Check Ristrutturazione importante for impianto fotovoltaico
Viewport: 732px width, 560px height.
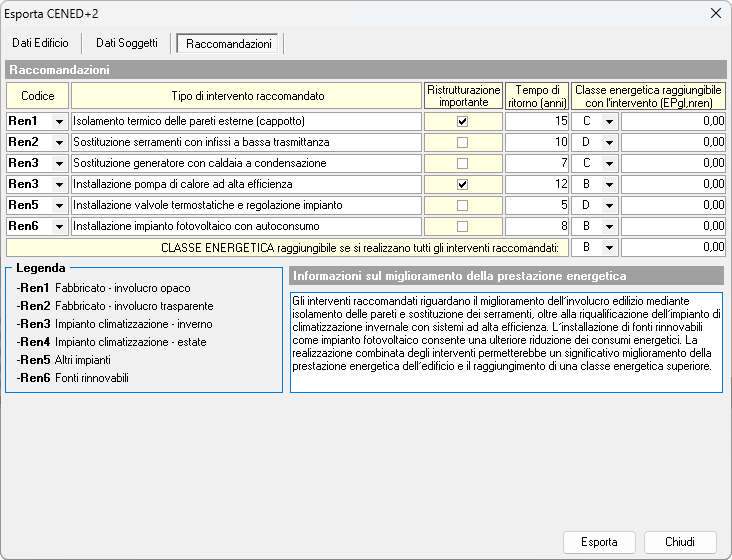click(x=462, y=226)
